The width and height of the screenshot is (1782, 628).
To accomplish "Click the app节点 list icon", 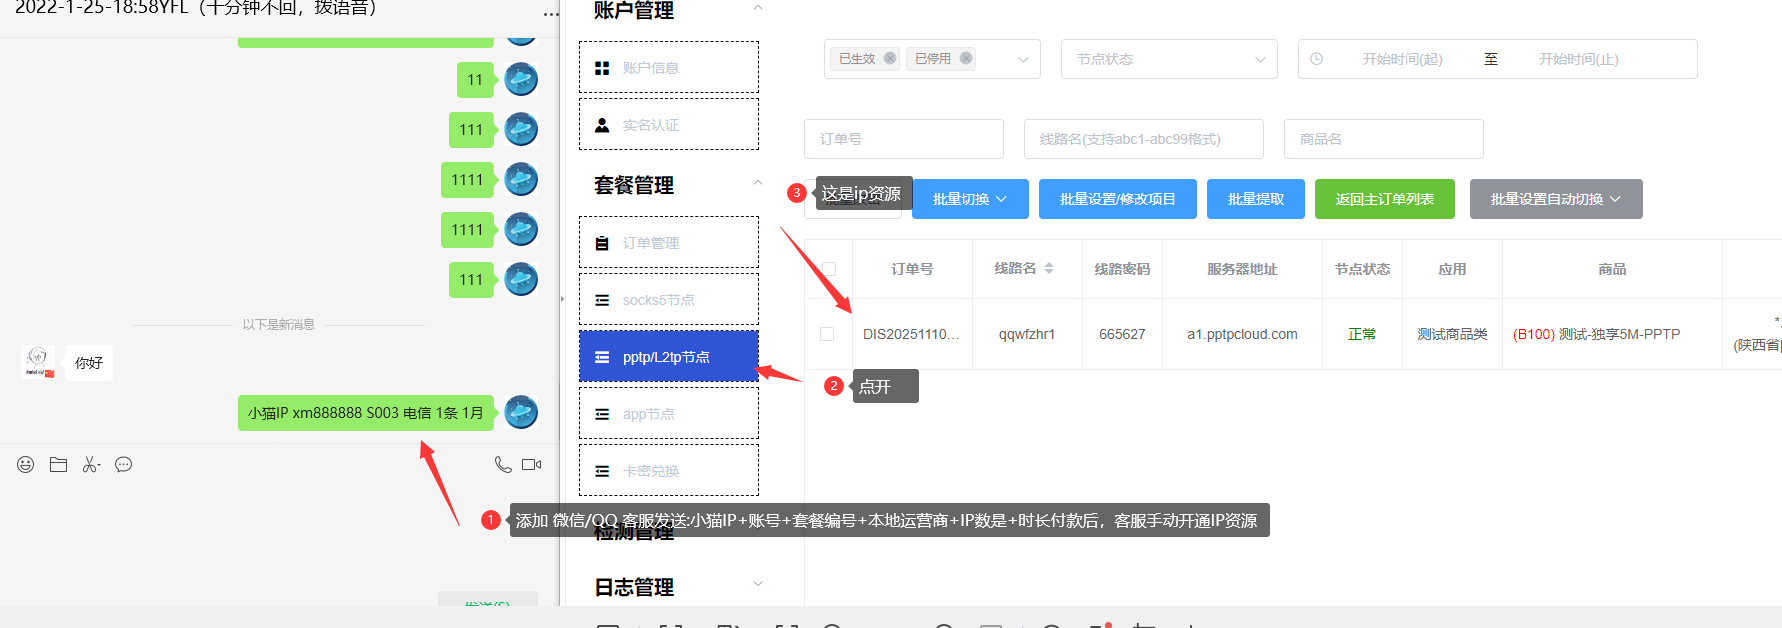I will 602,414.
